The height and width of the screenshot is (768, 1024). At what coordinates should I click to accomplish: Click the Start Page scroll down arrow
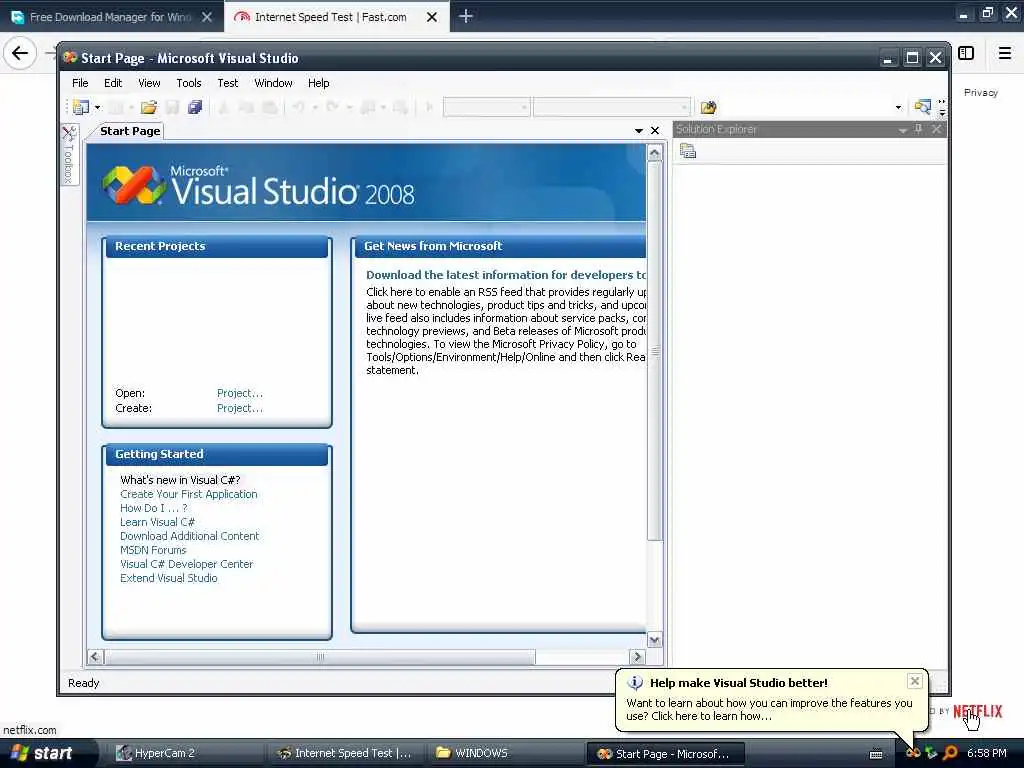tap(654, 639)
